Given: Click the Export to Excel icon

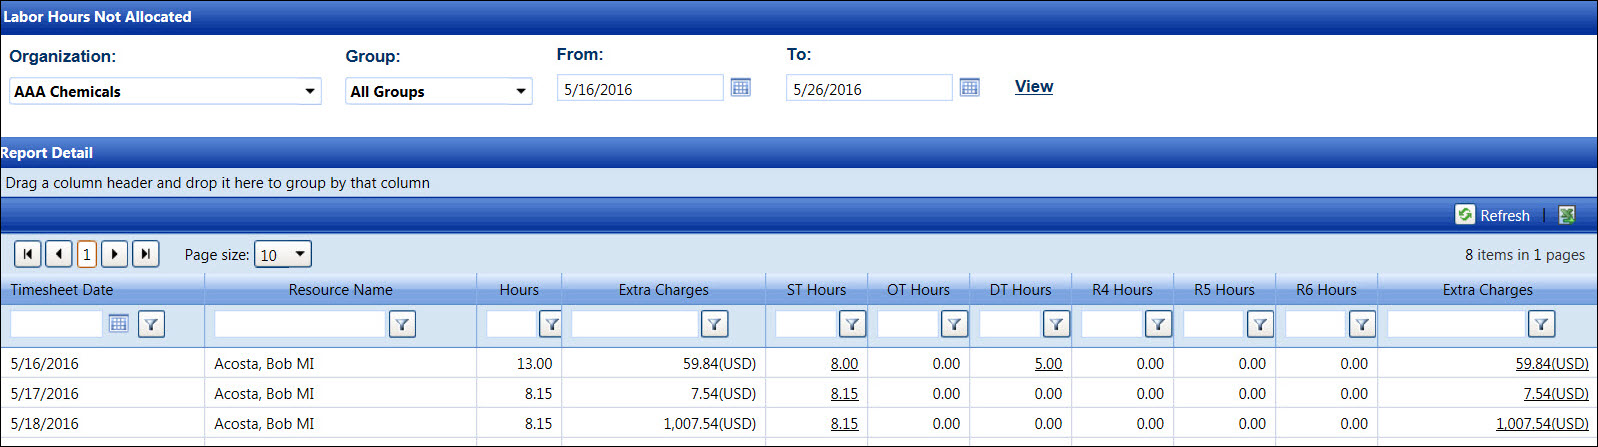Looking at the screenshot, I should click(x=1566, y=215).
